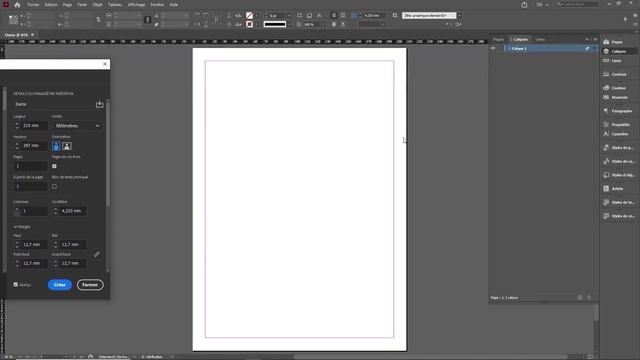The height and width of the screenshot is (360, 640).
Task: Delete layer trash icon at panel bottom
Action: click(589, 298)
